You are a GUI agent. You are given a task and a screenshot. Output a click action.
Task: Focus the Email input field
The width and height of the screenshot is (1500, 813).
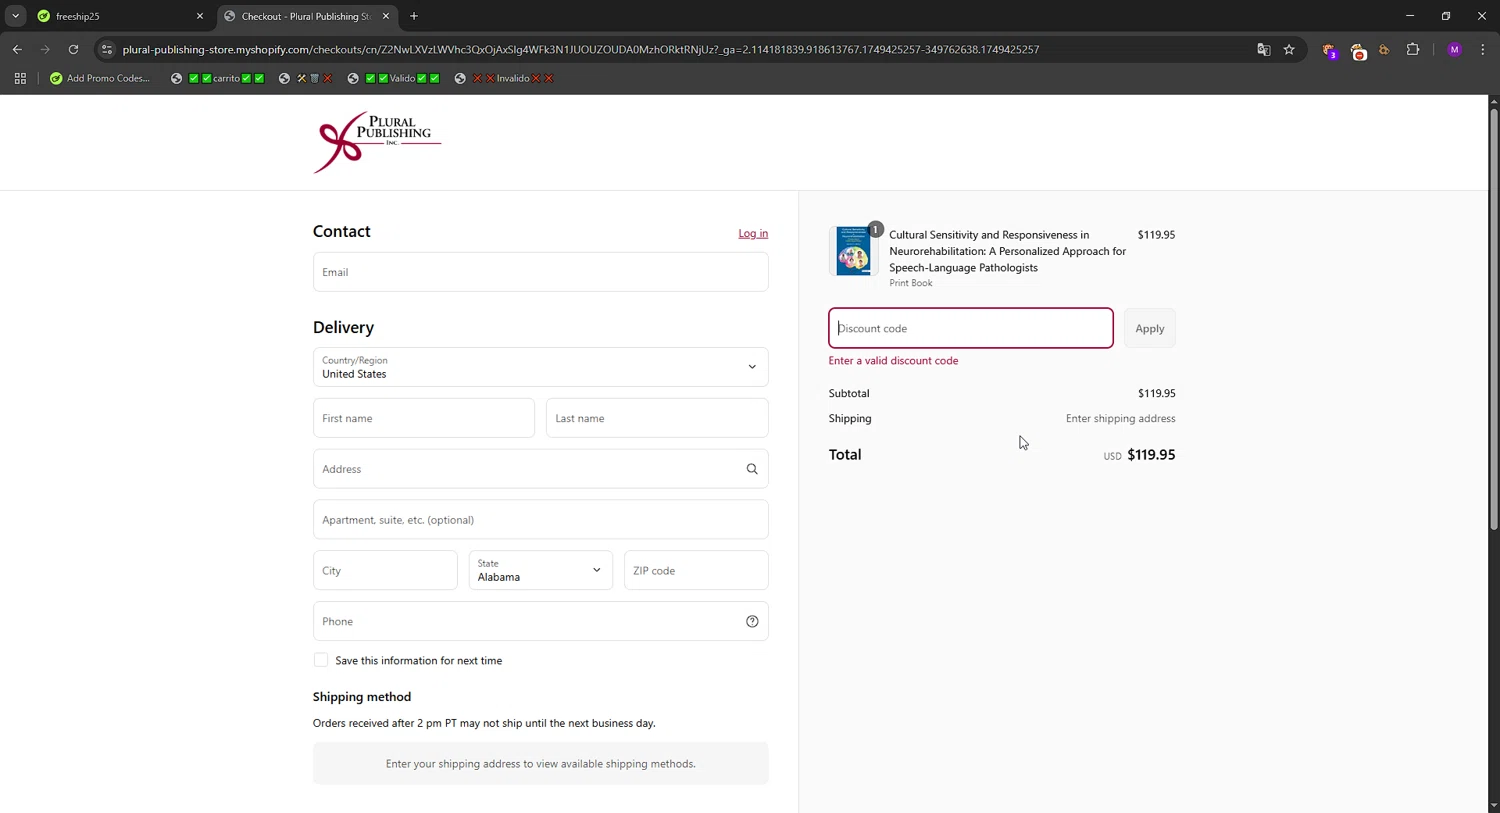click(x=540, y=272)
